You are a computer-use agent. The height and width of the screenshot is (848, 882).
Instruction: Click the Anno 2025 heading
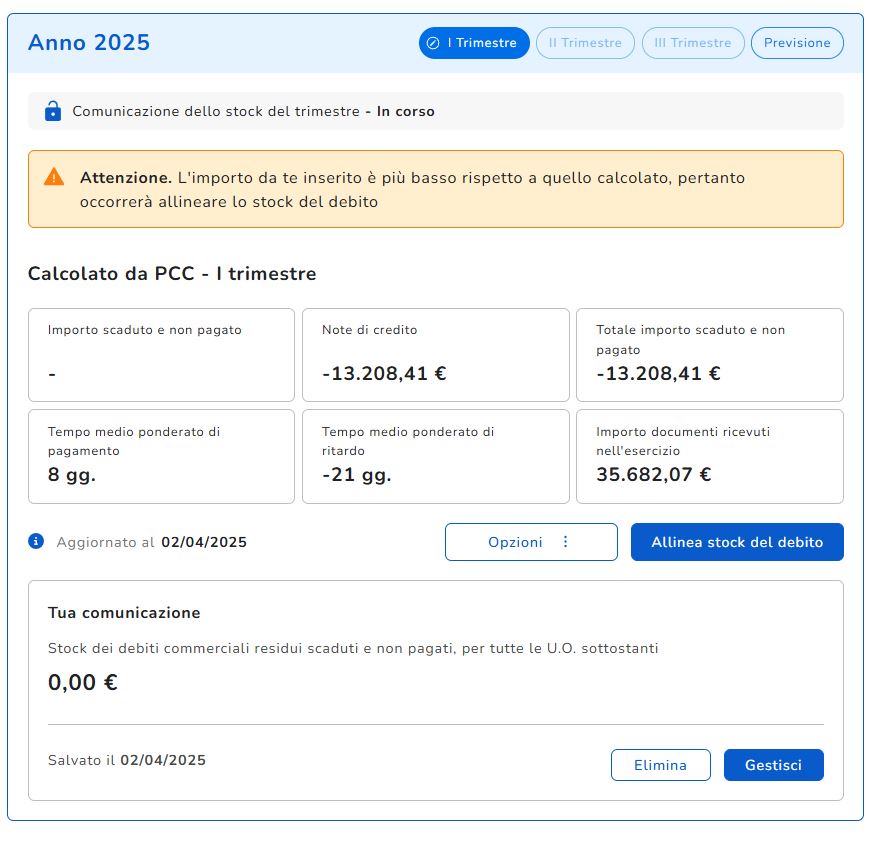[89, 42]
